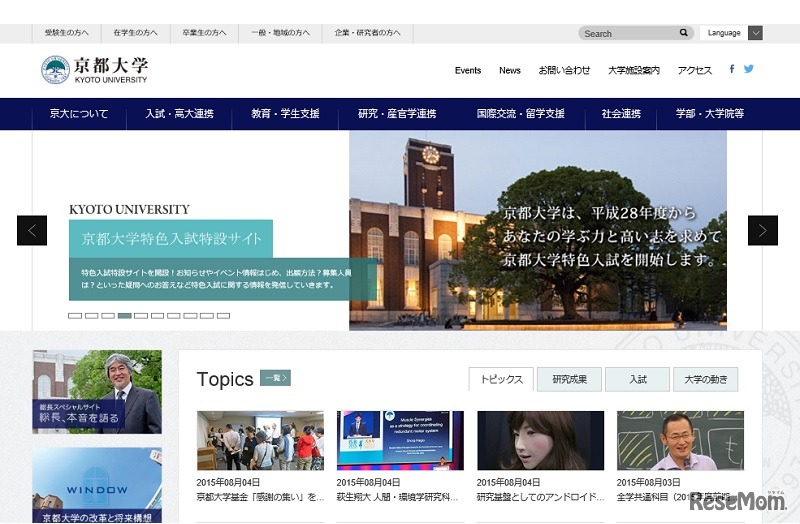Select ninth slide indicator
800x524 pixels.
click(207, 316)
